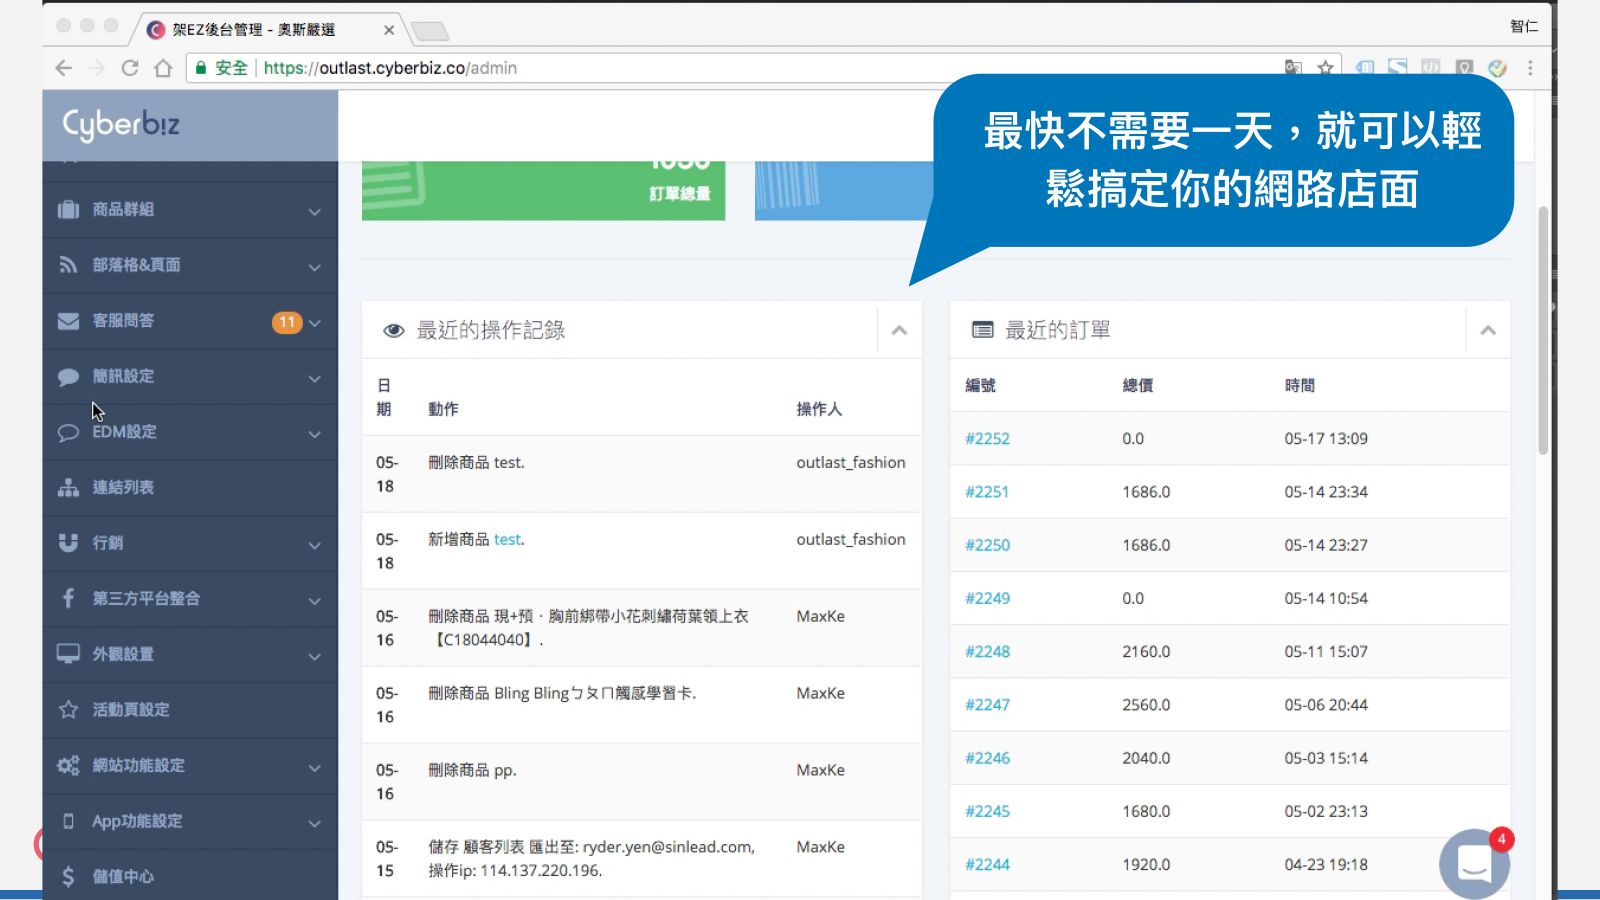
Task: Open order #2252 link
Action: pyautogui.click(x=987, y=438)
